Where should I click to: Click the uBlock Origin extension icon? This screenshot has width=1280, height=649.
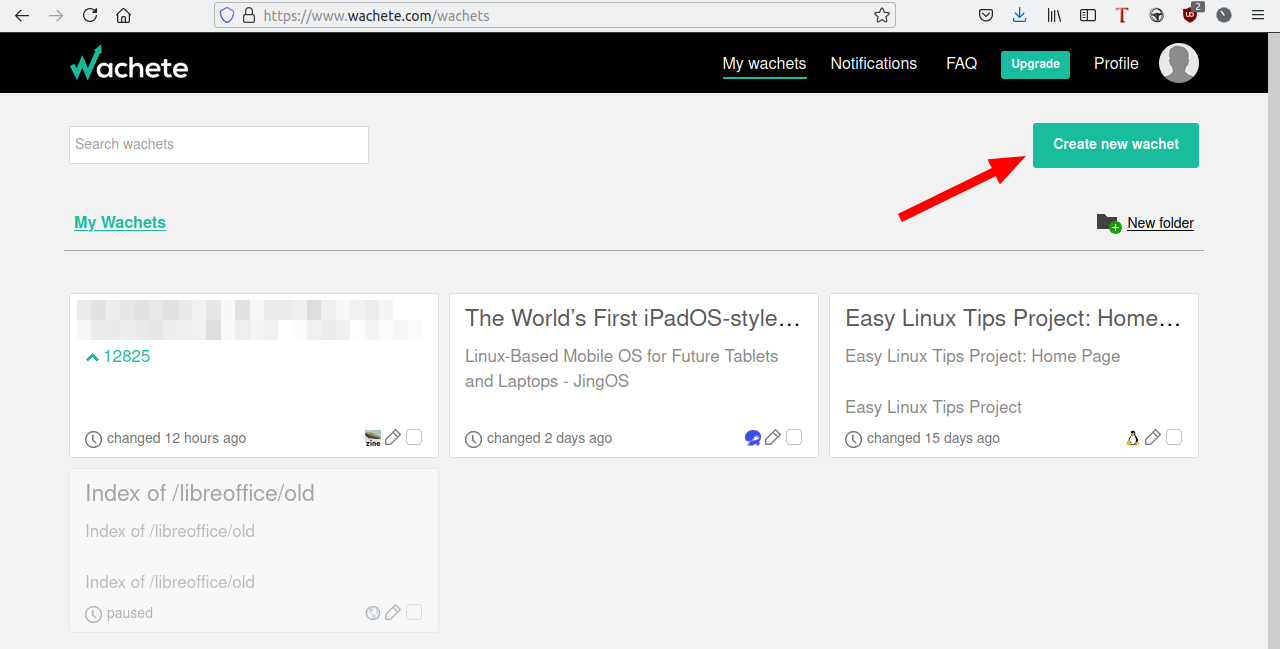point(1190,14)
